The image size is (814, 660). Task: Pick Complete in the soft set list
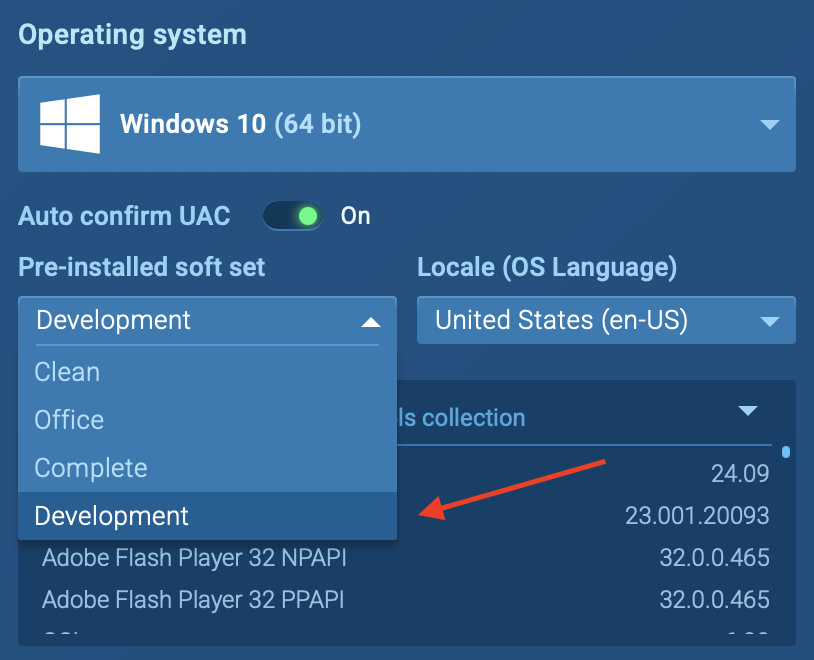coord(91,468)
